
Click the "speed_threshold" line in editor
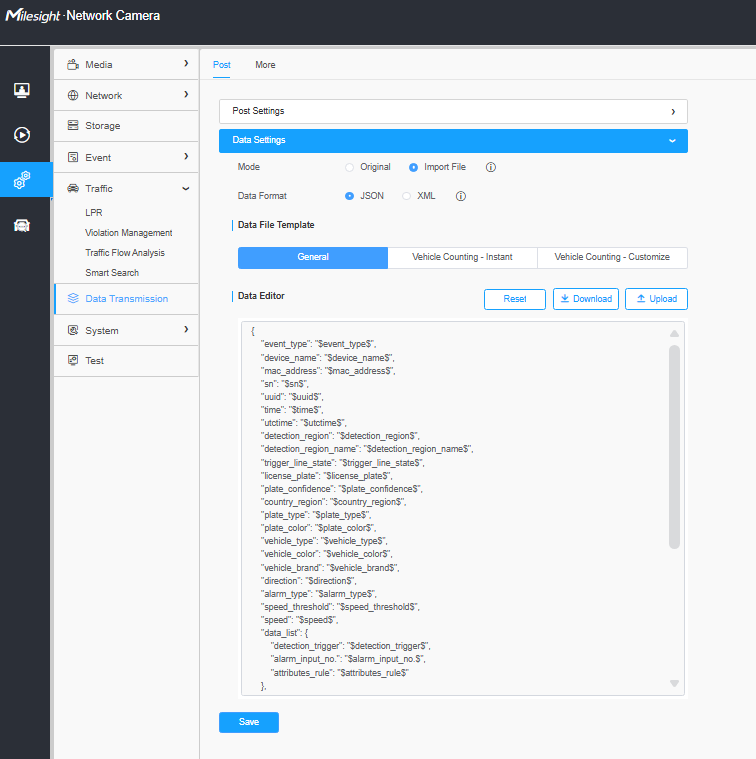(340, 607)
